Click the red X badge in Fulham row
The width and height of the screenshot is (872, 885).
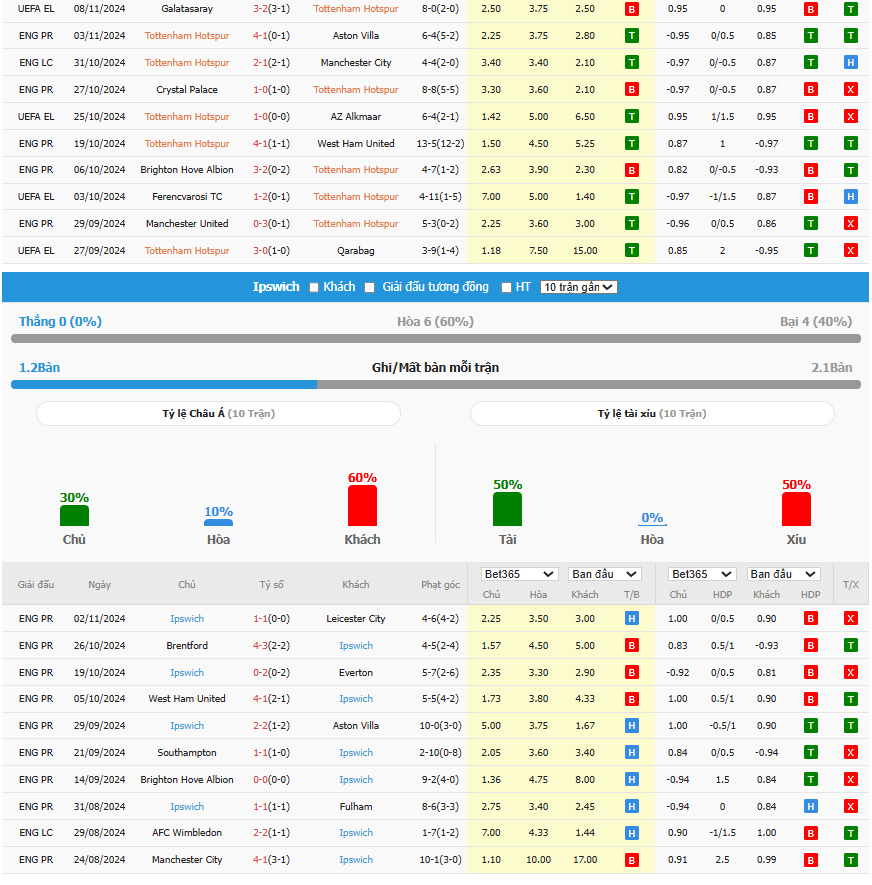[850, 807]
